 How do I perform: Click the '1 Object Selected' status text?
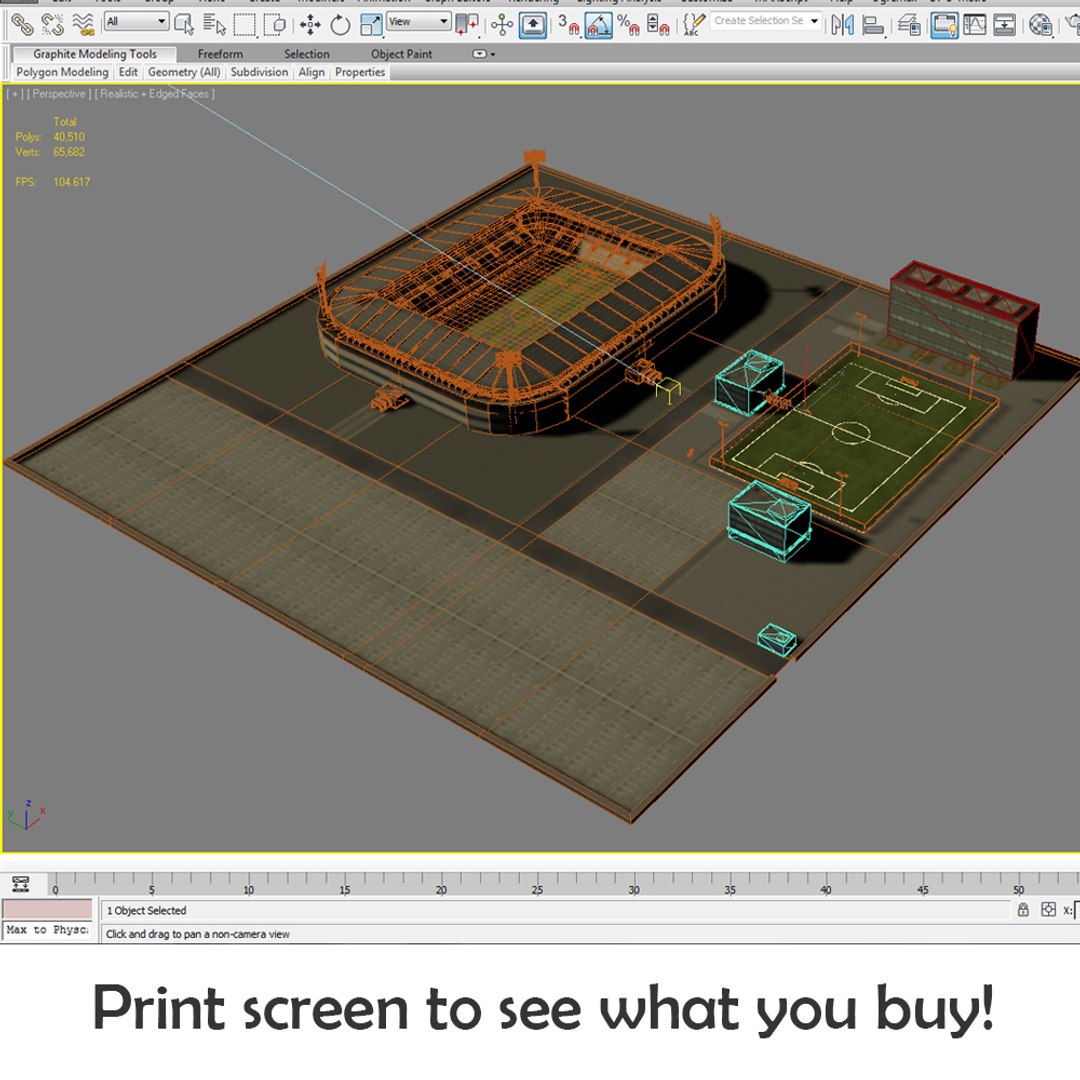click(x=147, y=911)
